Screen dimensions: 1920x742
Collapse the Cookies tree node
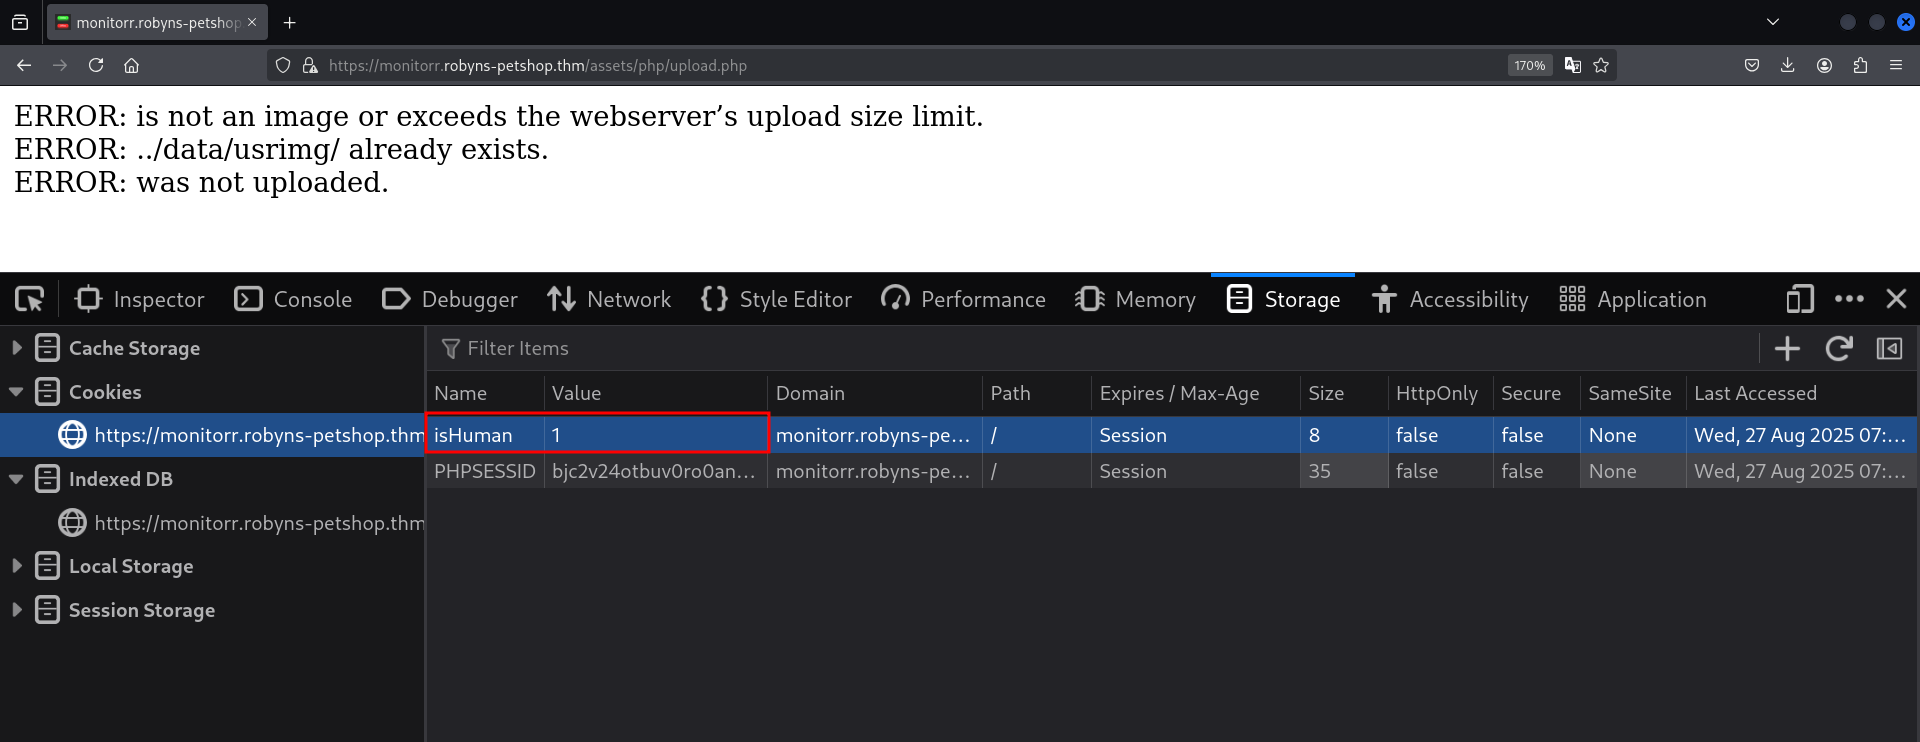pyautogui.click(x=17, y=392)
